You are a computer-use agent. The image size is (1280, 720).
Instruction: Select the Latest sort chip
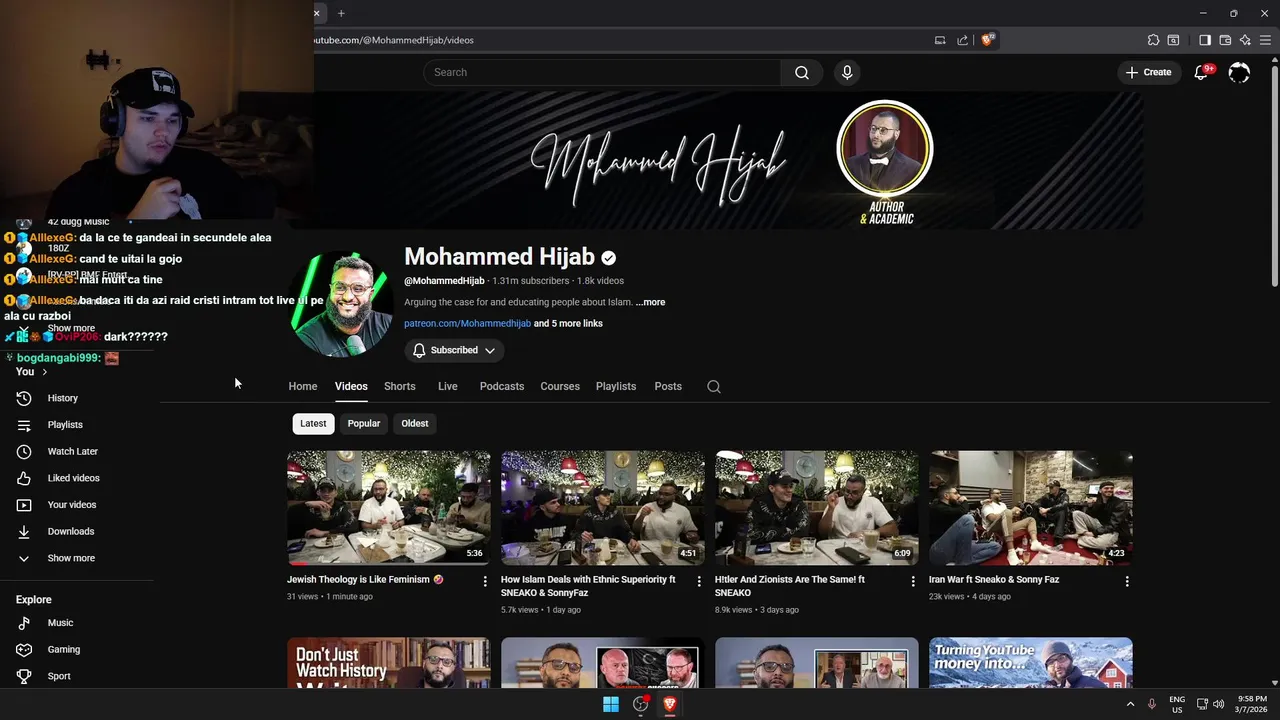pos(313,423)
